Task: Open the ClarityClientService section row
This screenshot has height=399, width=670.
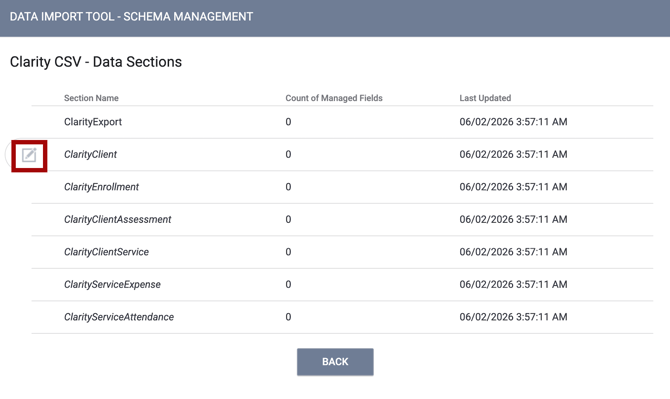Action: click(x=342, y=252)
